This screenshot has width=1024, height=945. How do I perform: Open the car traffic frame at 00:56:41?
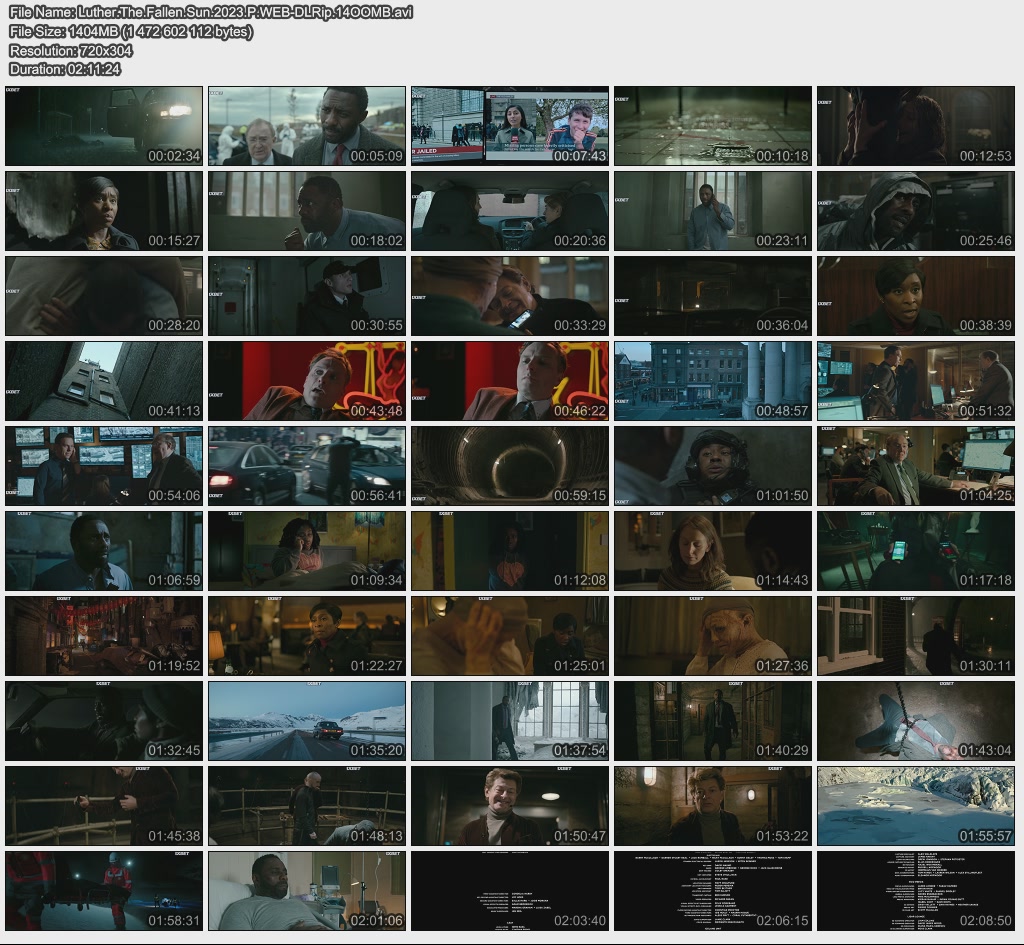click(307, 466)
